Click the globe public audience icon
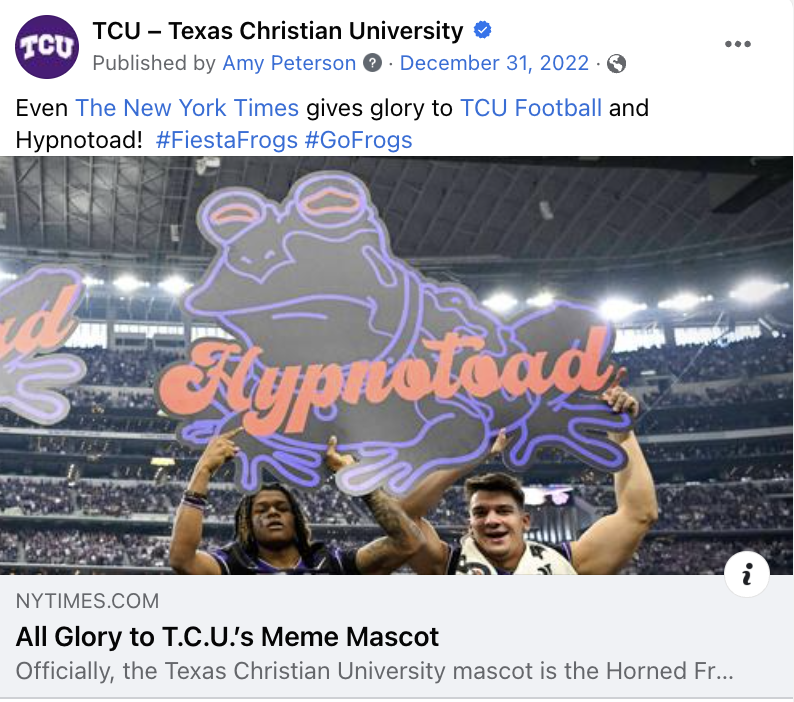The height and width of the screenshot is (702, 794). pos(617,64)
